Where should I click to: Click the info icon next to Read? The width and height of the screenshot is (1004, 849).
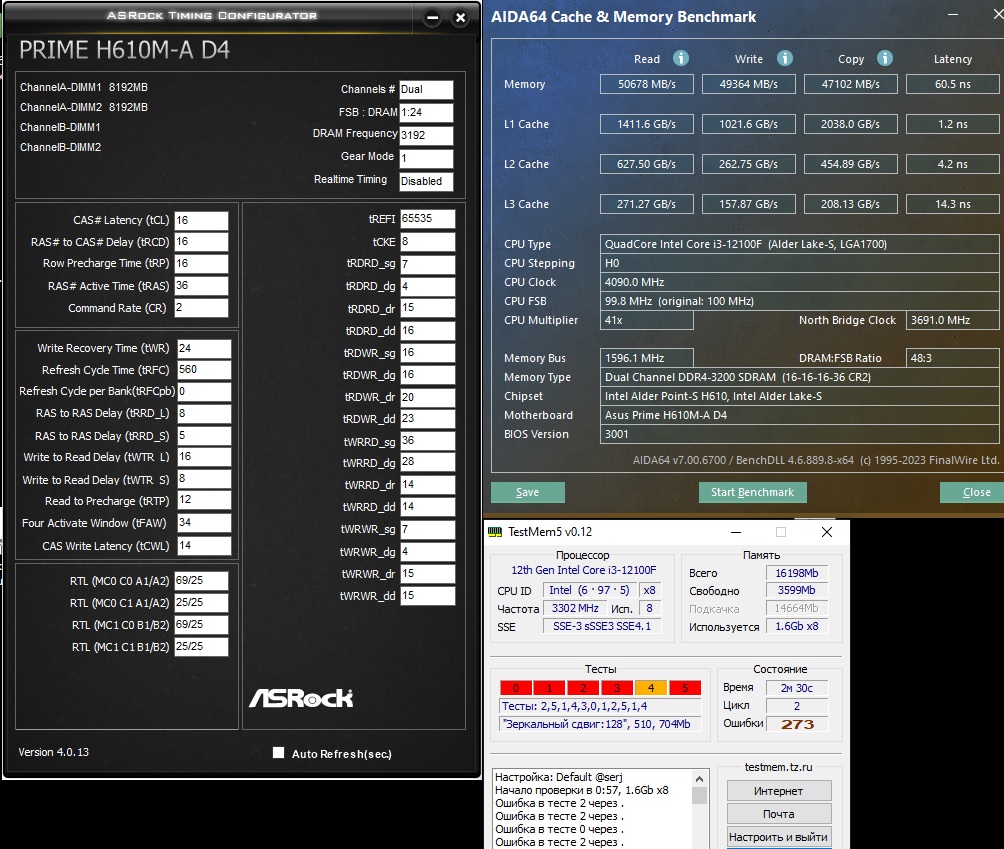click(681, 59)
